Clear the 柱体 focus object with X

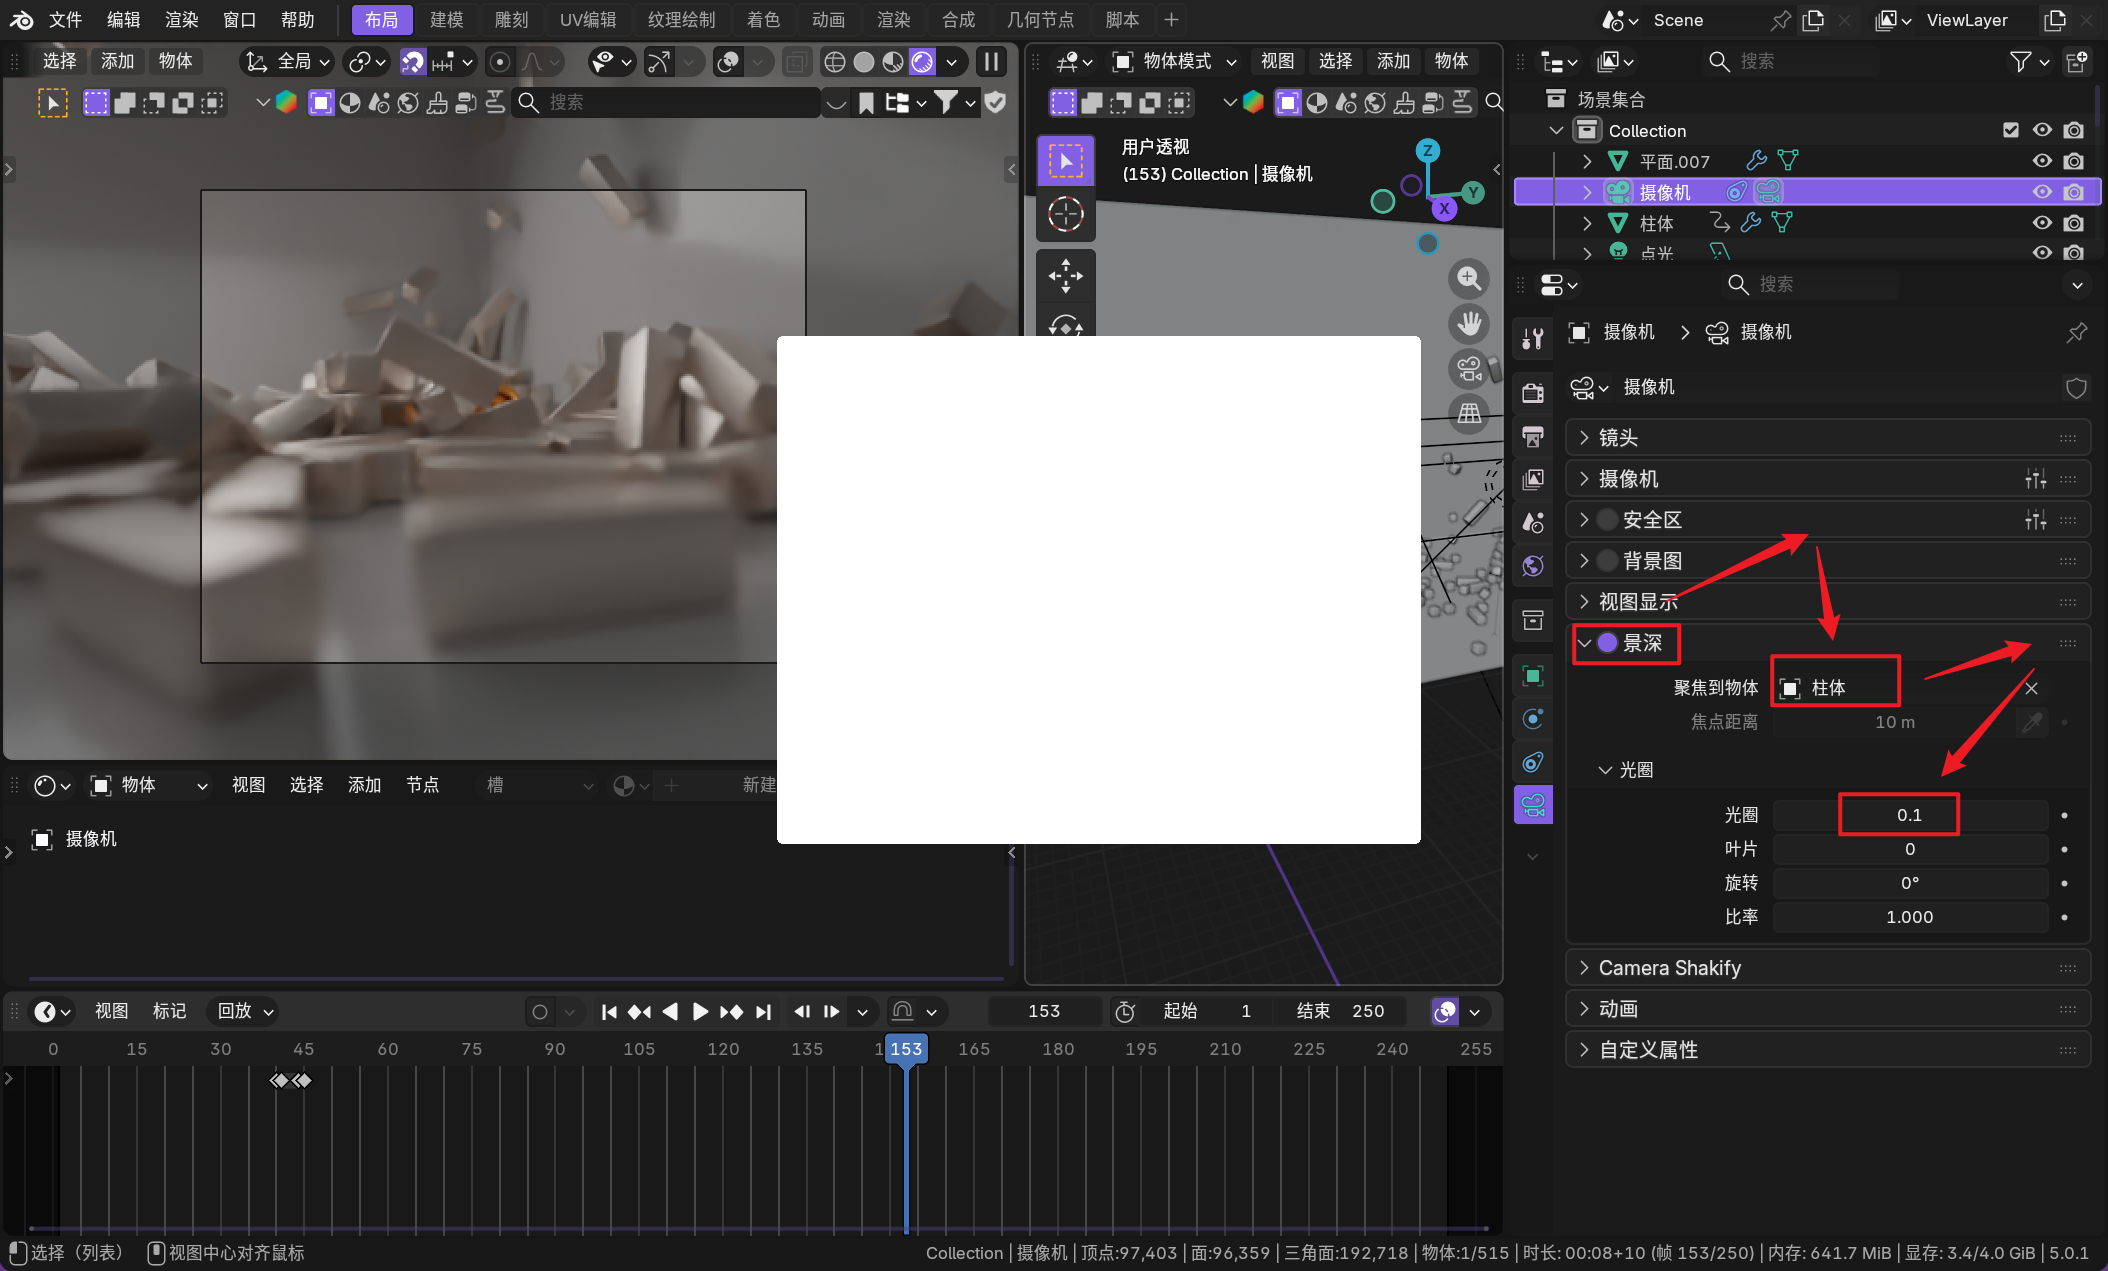[2031, 688]
